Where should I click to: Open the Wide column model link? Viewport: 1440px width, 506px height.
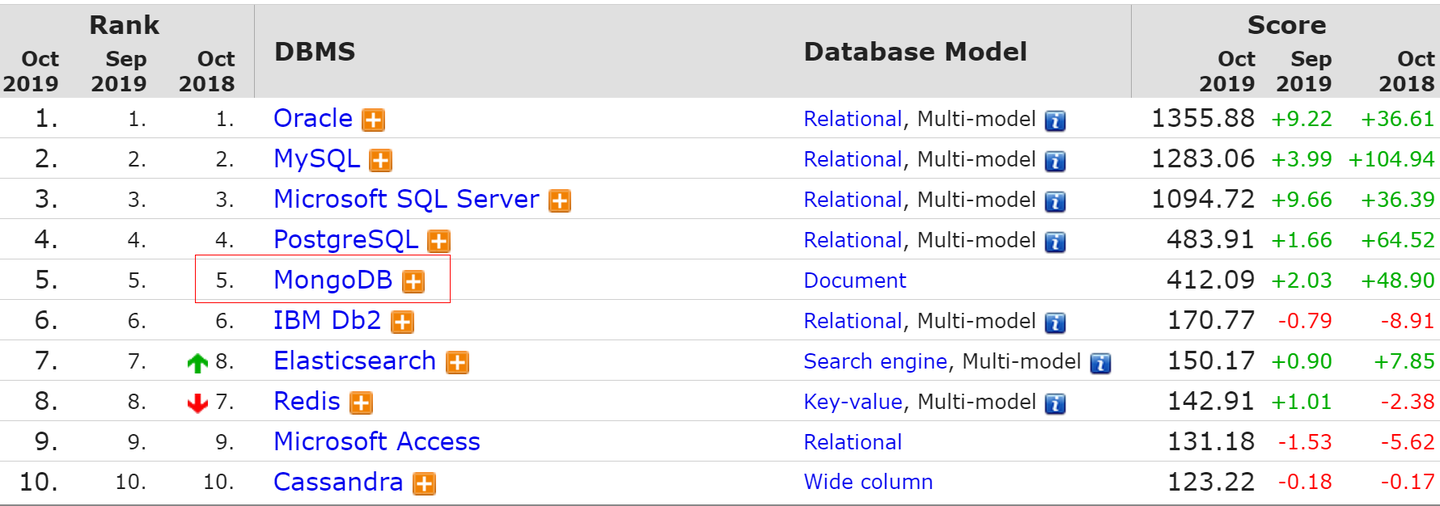pyautogui.click(x=868, y=482)
